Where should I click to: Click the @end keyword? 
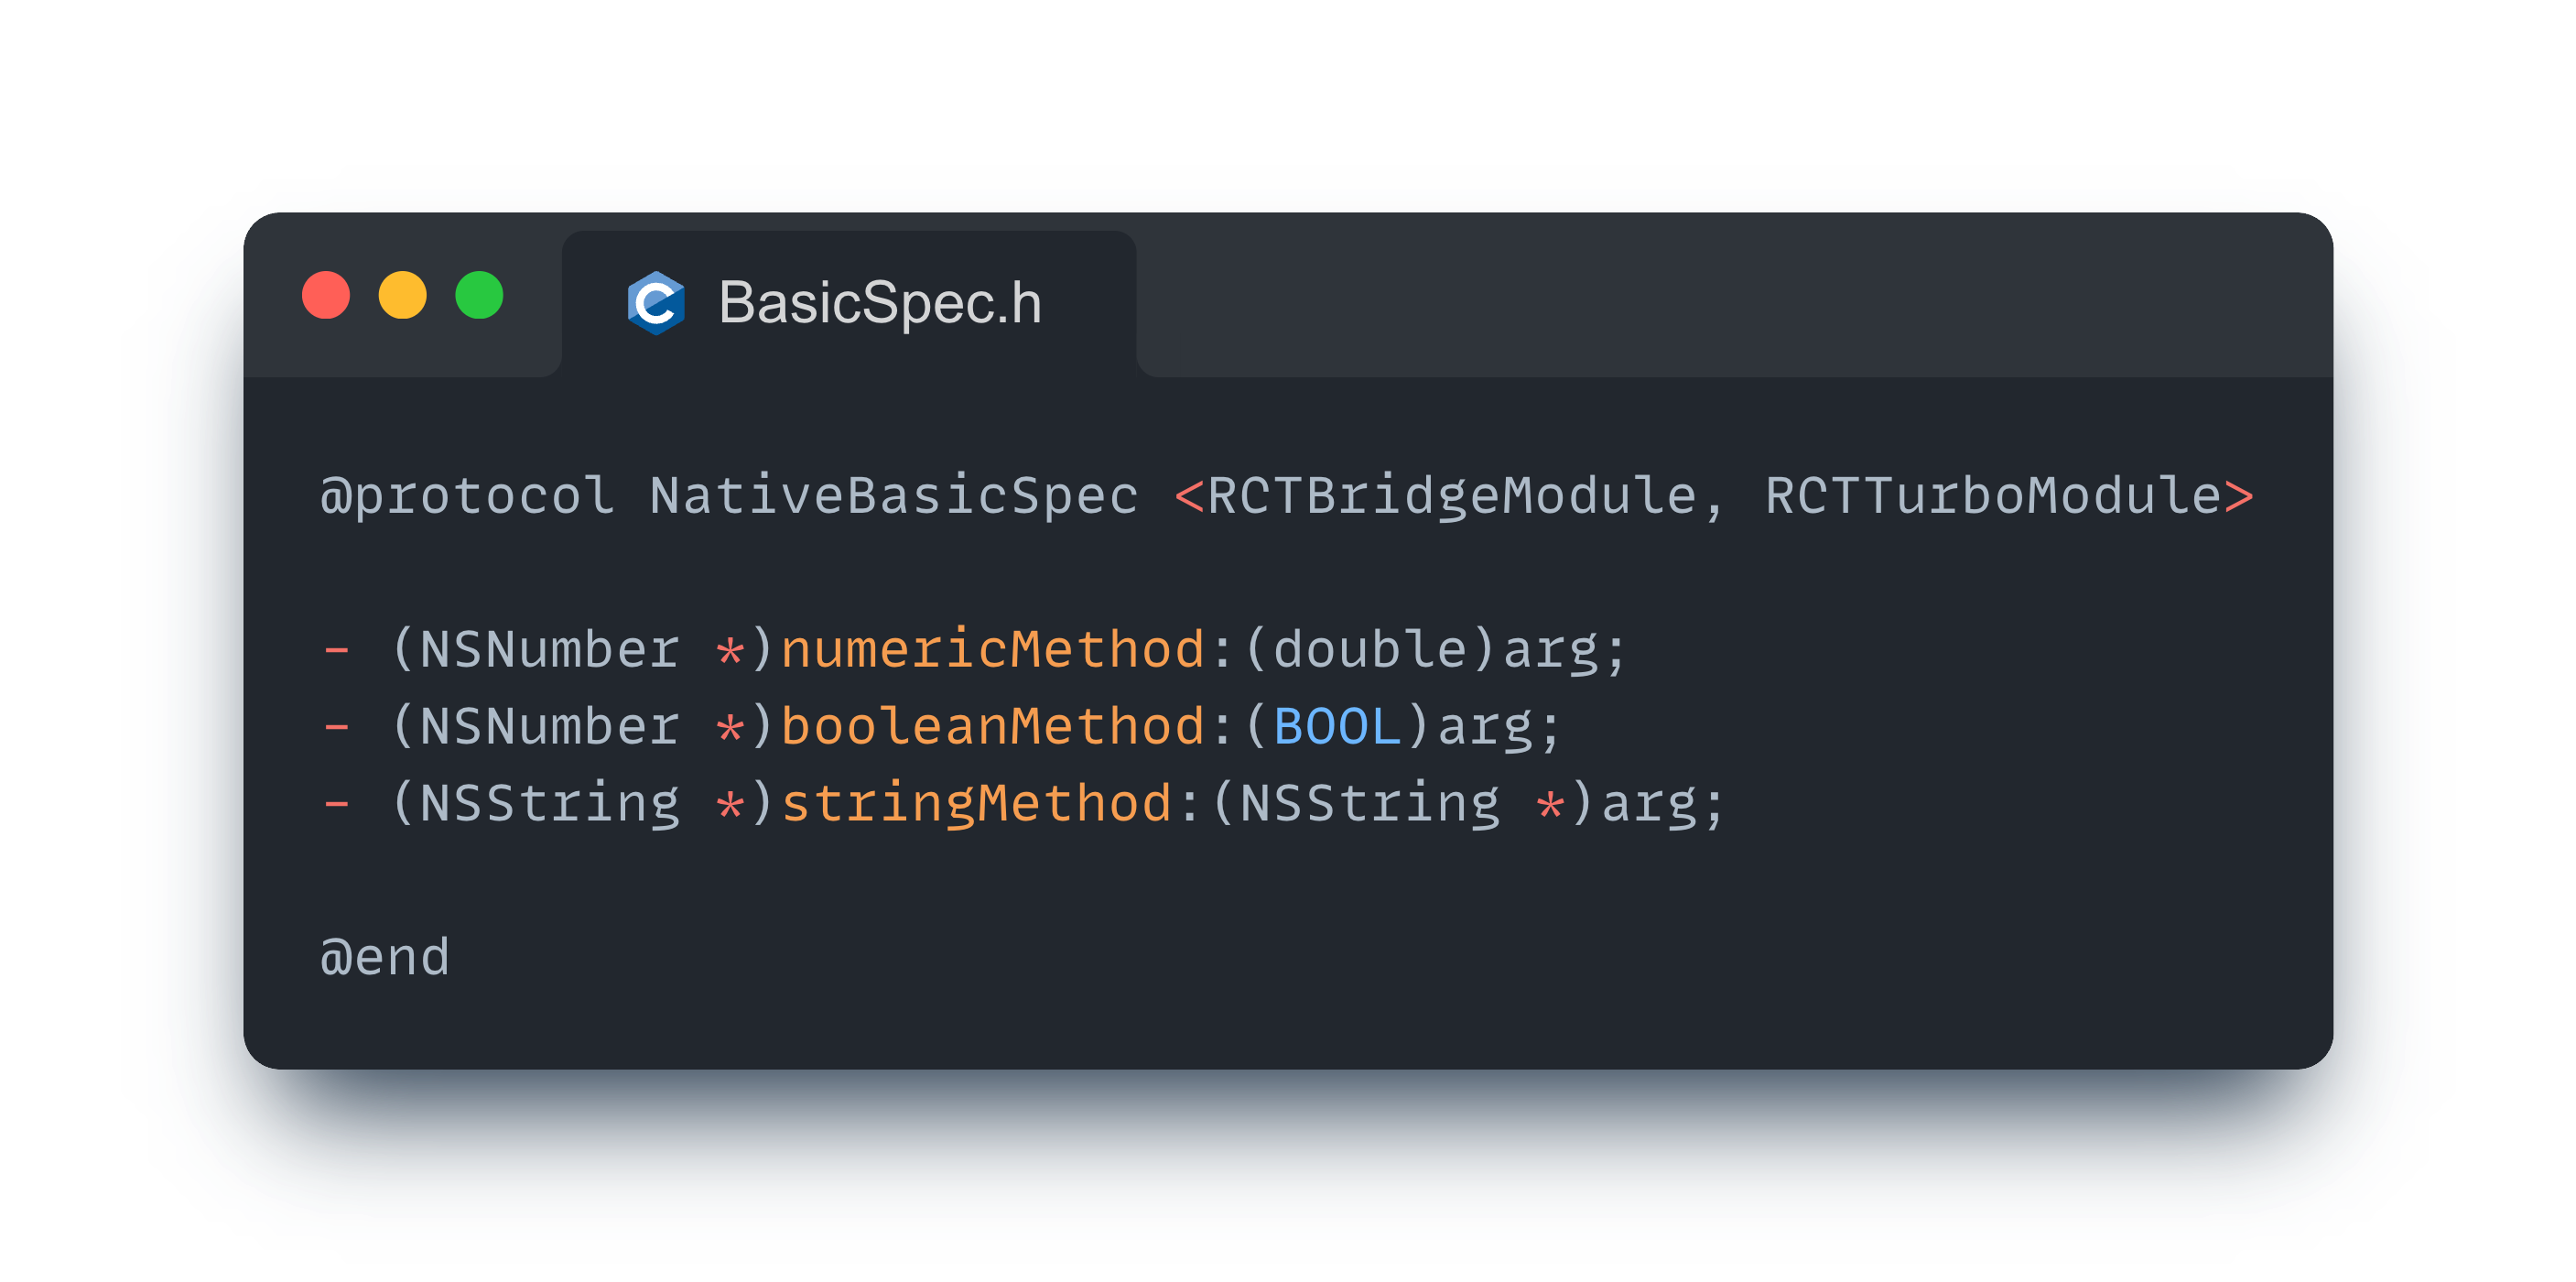tap(385, 958)
